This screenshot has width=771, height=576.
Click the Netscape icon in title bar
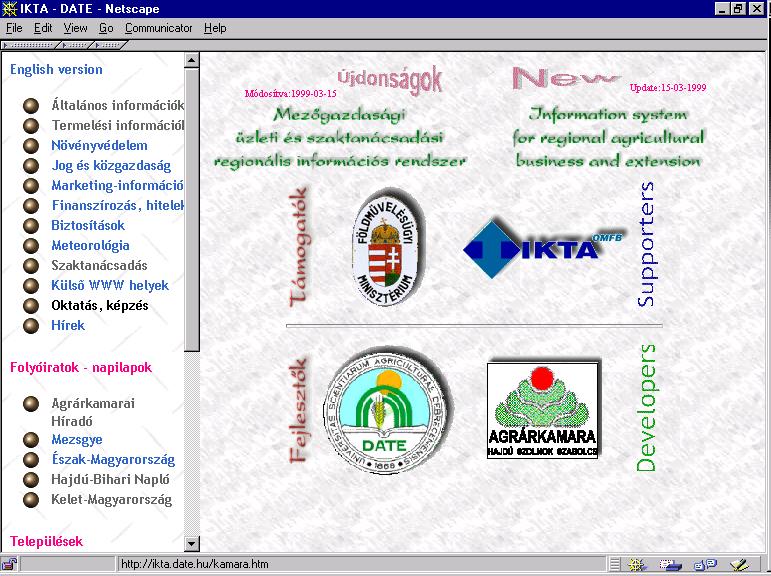[x=9, y=8]
